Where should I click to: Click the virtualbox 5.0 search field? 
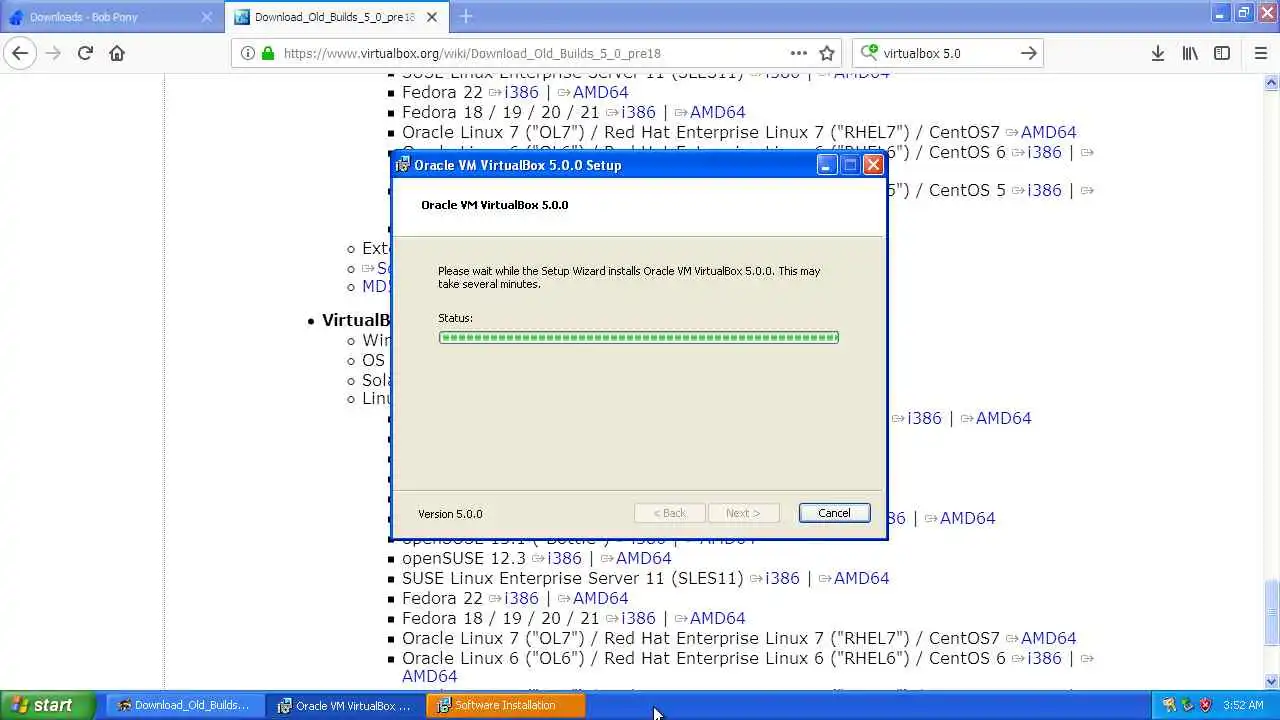click(947, 53)
